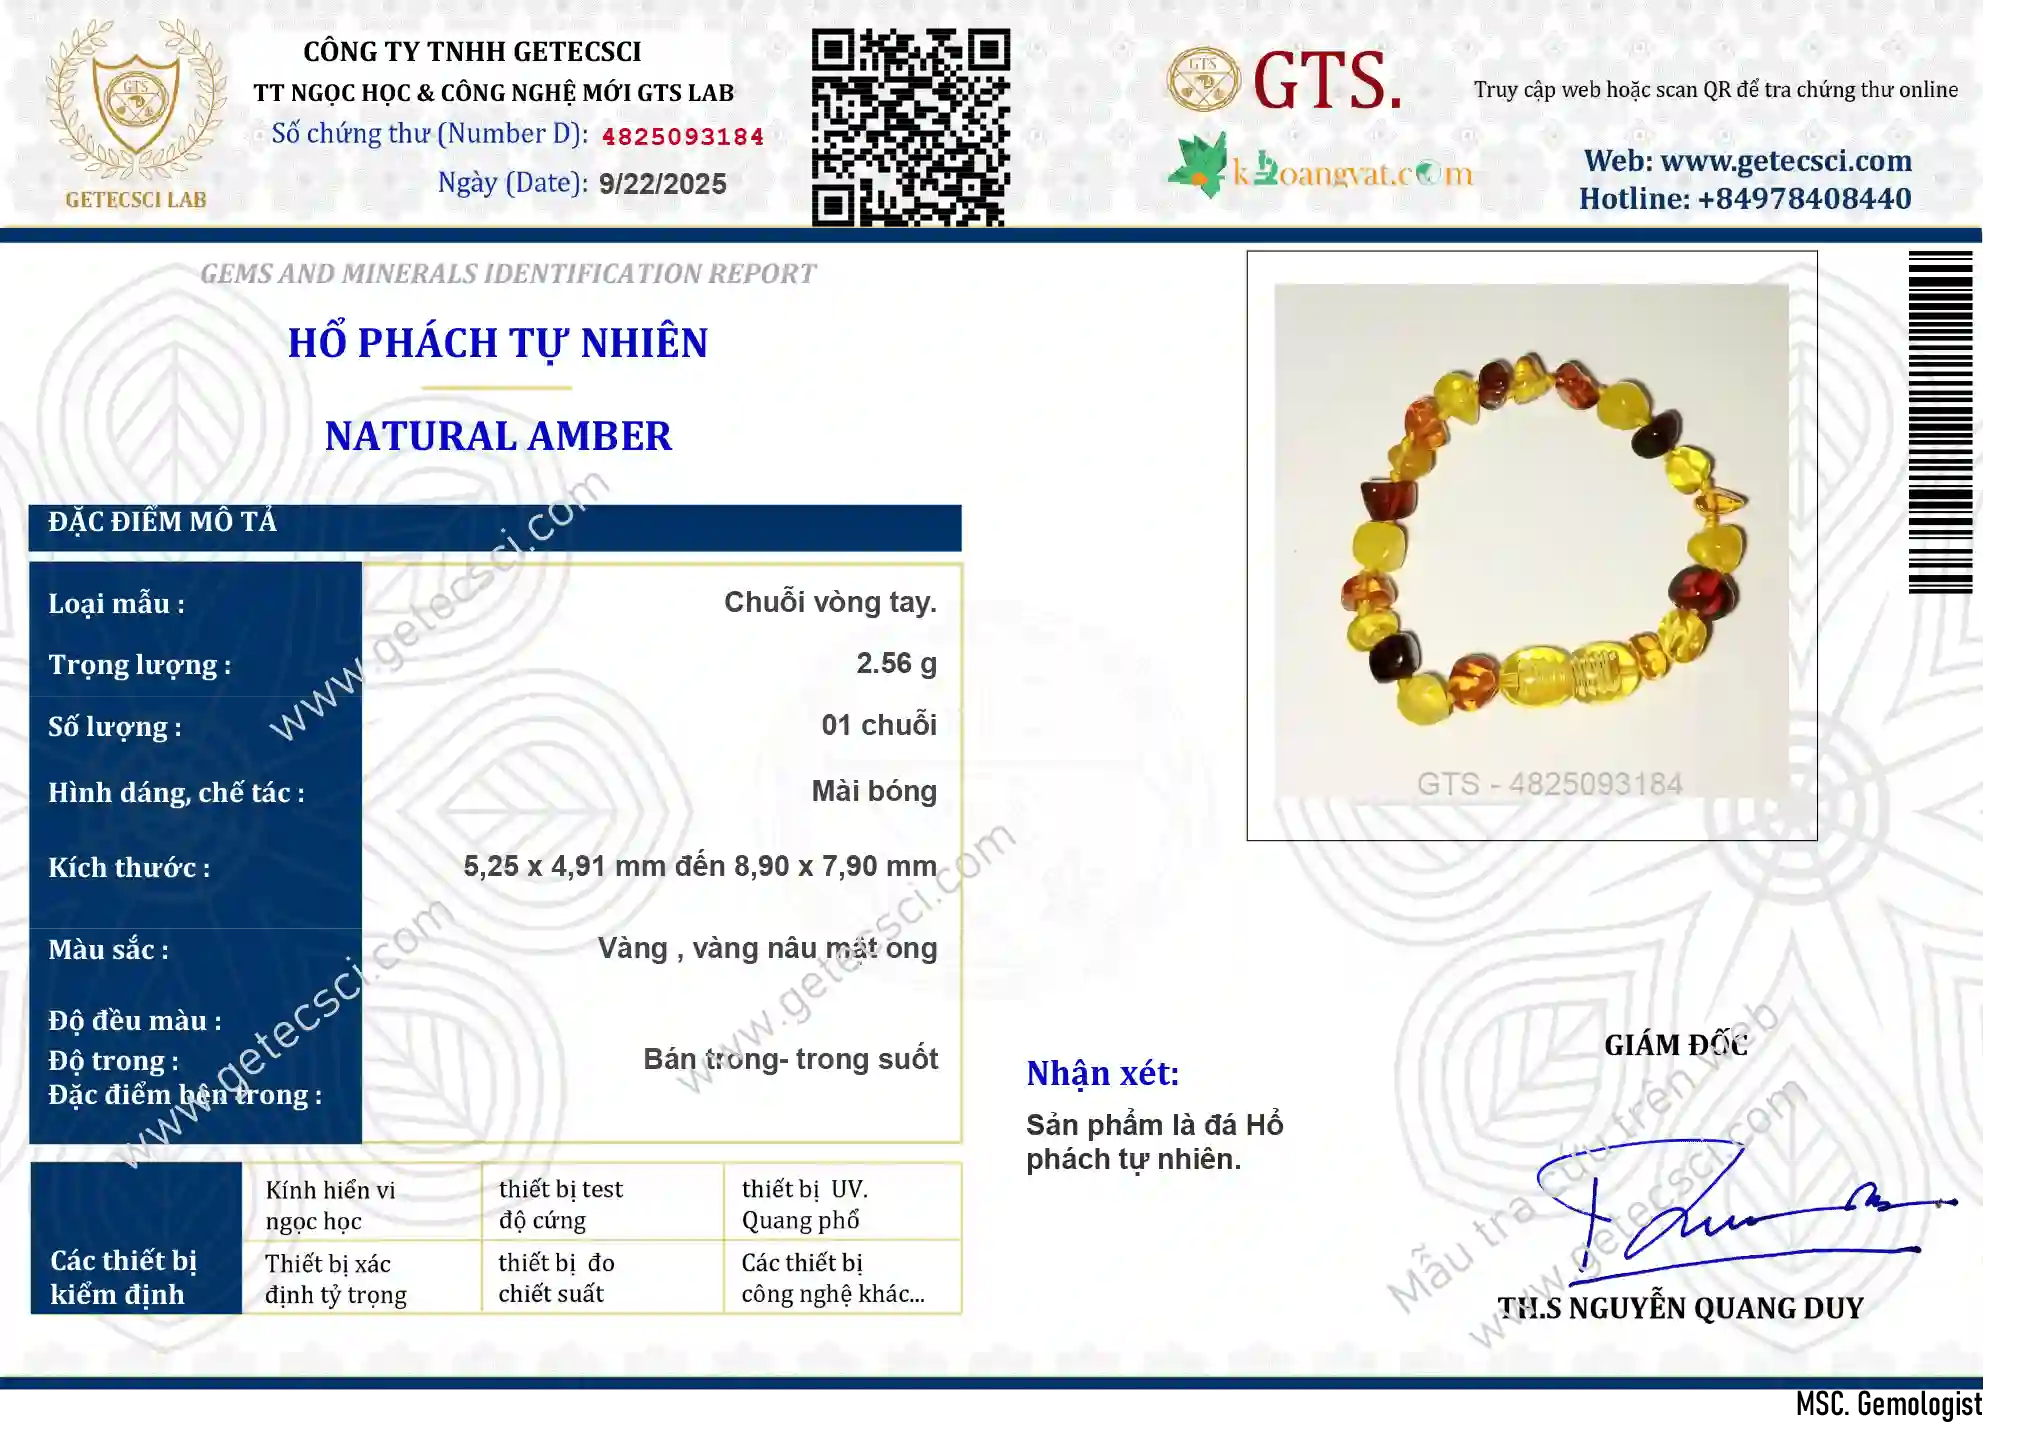The width and height of the screenshot is (2026, 1431).
Task: Click the weight value 2.56 g
Action: [896, 663]
